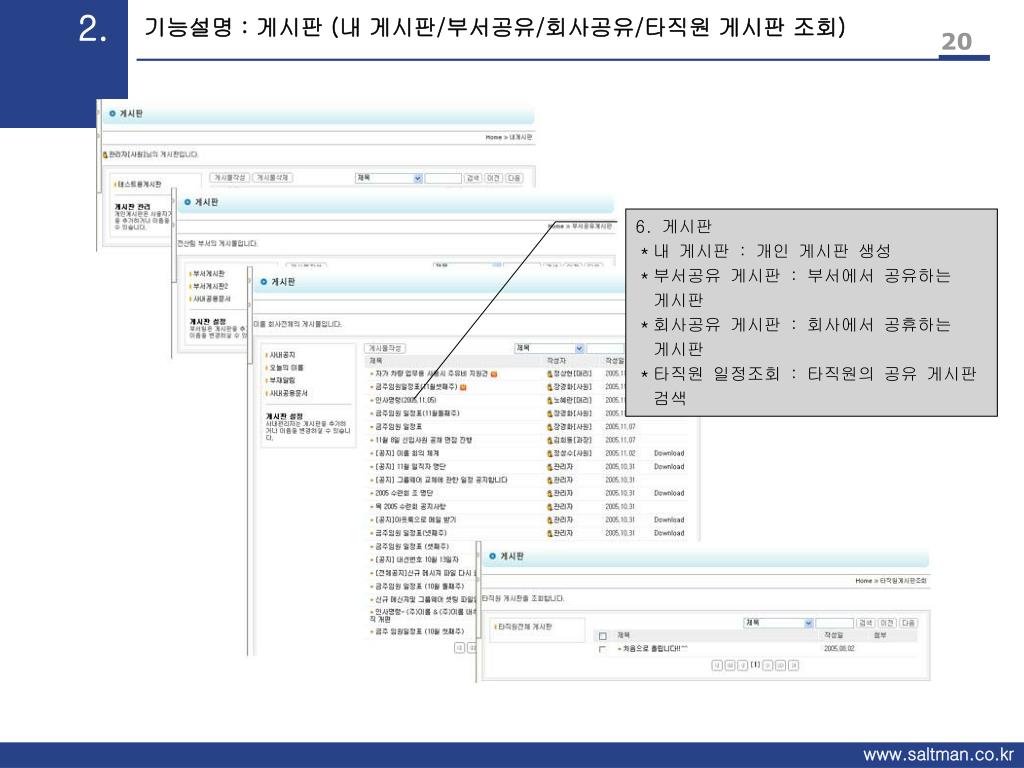The image size is (1024, 768).
Task: Download attachment of '[공지]아웃룩으로 메일 받기'
Action: click(x=669, y=520)
